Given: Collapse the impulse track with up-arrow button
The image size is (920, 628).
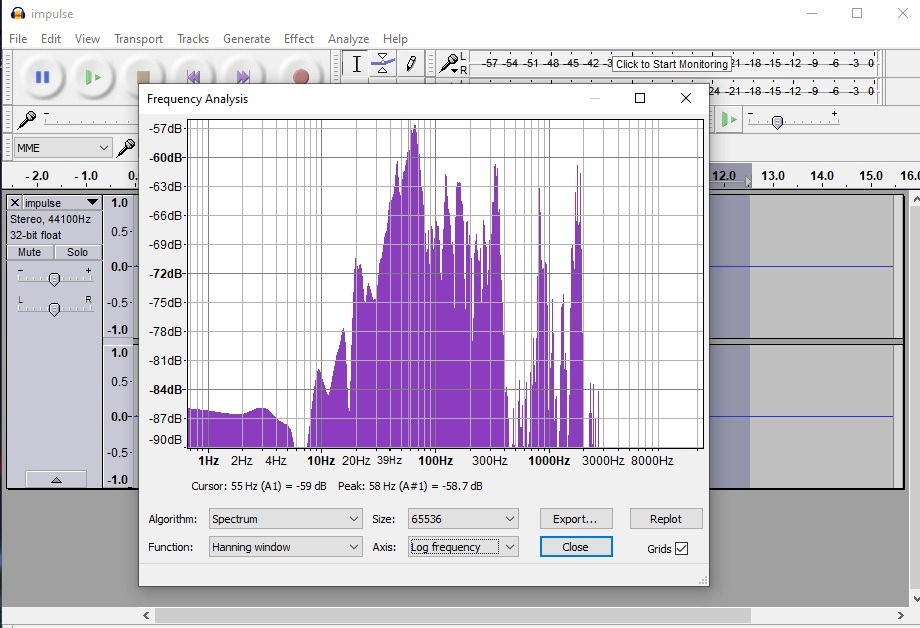Looking at the screenshot, I should (x=56, y=480).
